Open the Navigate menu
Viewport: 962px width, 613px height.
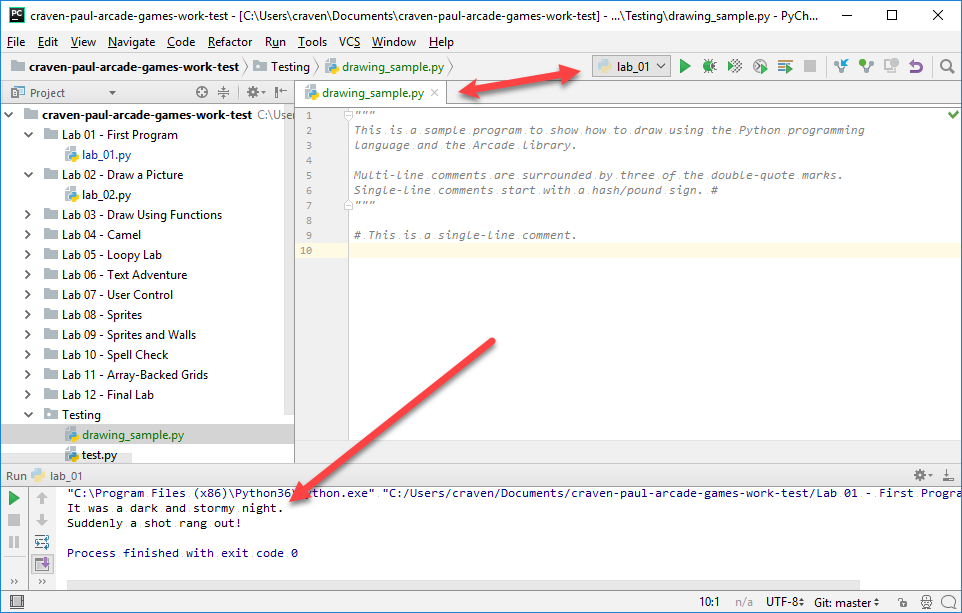(x=131, y=42)
